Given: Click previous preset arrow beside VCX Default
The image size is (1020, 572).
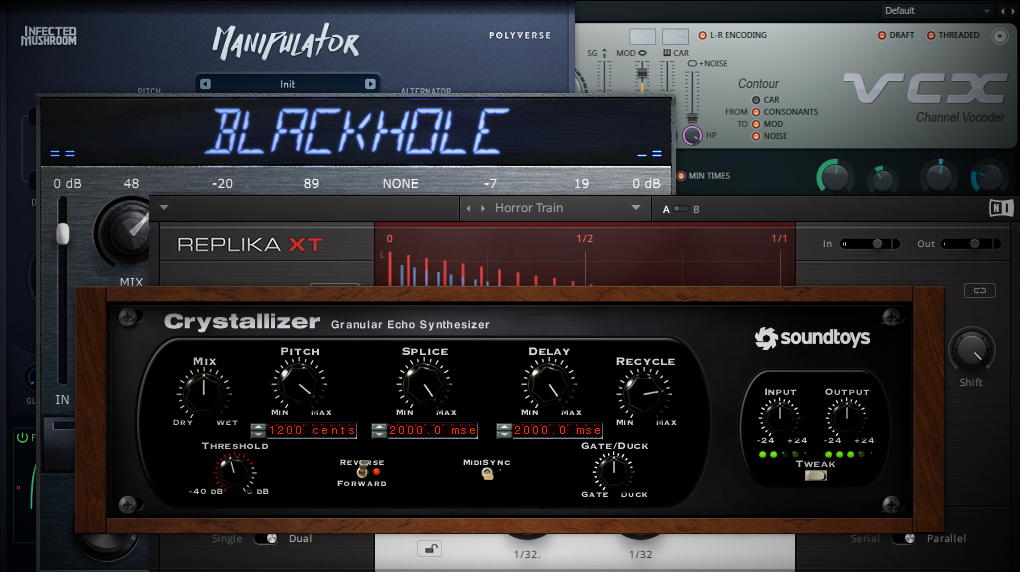Looking at the screenshot, I should 1002,11.
